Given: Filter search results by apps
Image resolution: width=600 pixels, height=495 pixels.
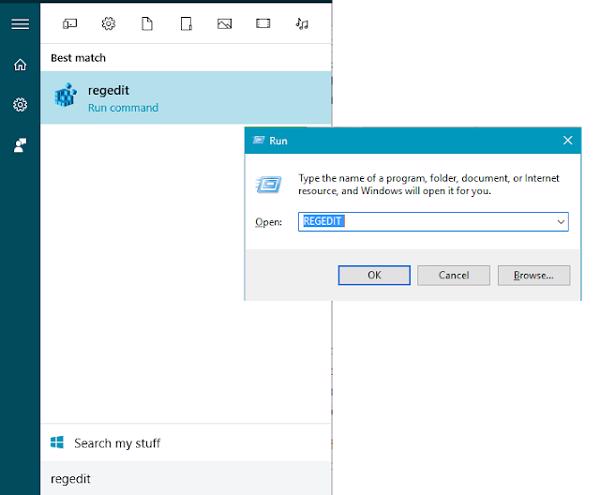Looking at the screenshot, I should coord(70,24).
